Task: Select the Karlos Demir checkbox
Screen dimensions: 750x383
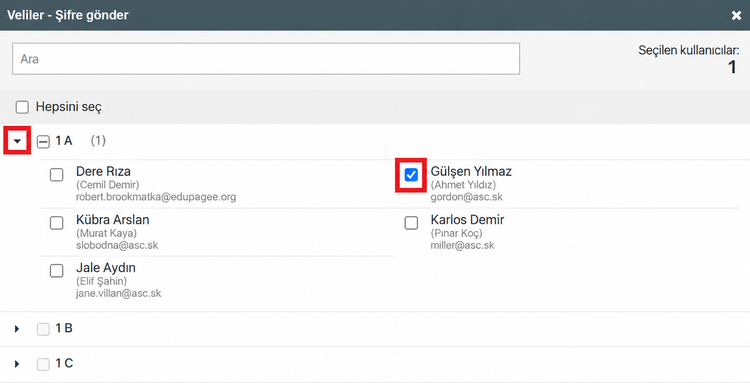Action: tap(411, 223)
